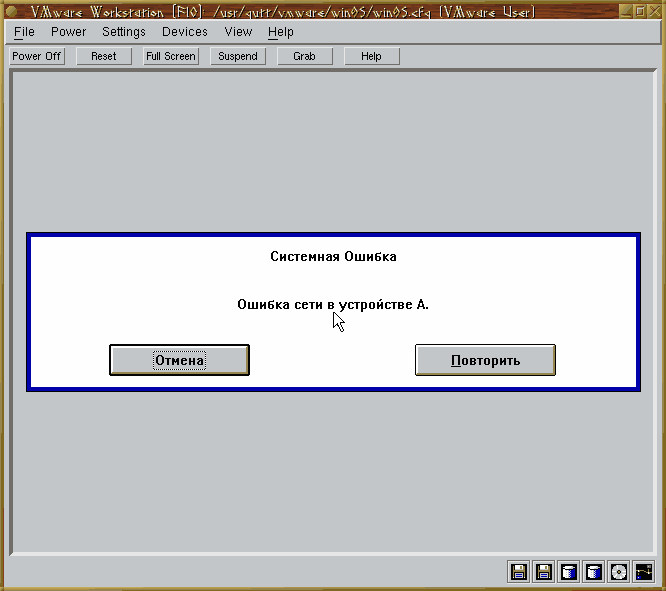Click the window menu icon in title bar

click(11, 11)
